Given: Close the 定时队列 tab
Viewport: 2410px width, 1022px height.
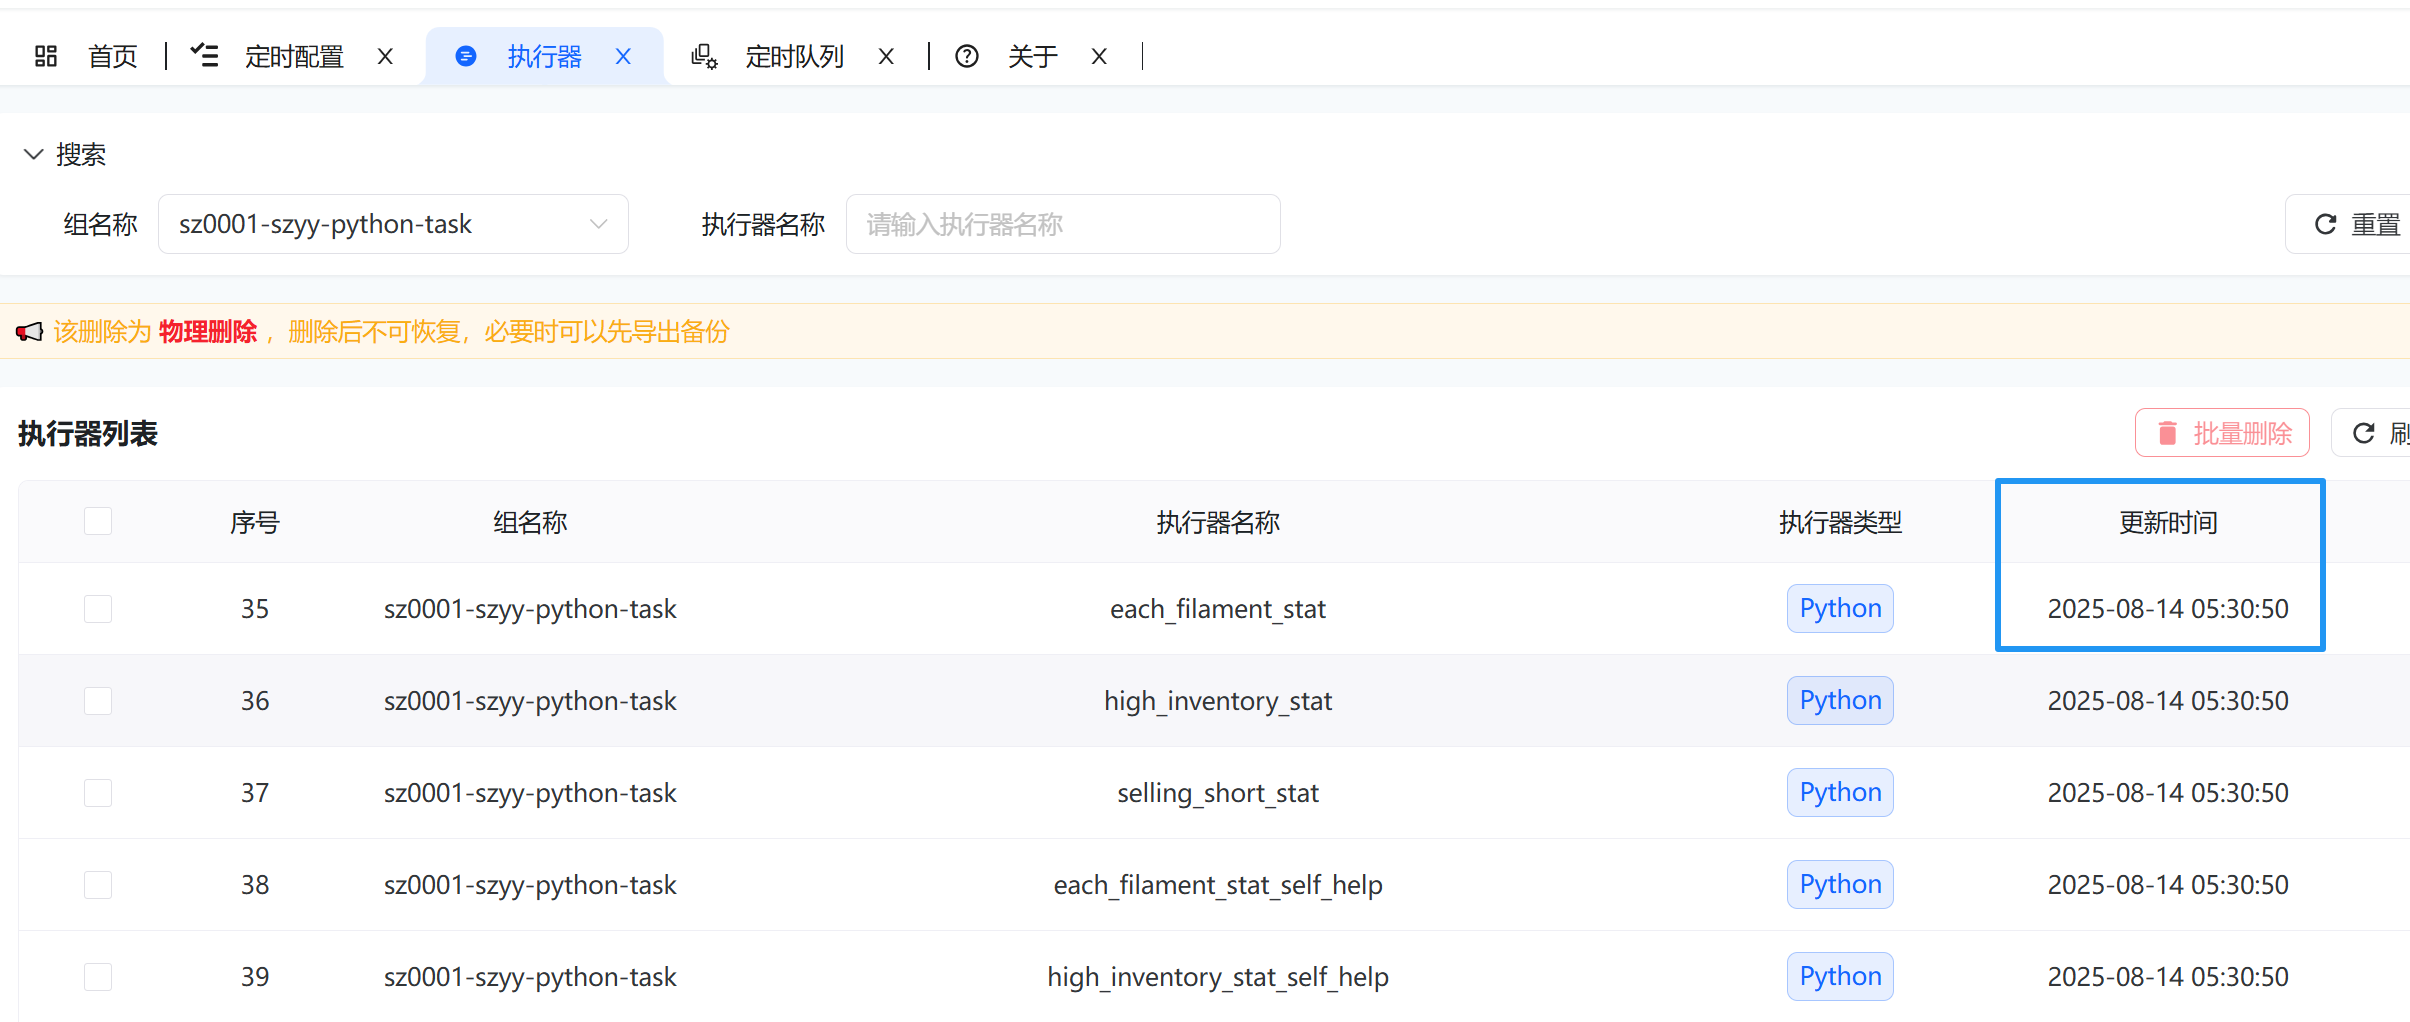Looking at the screenshot, I should pyautogui.click(x=886, y=57).
